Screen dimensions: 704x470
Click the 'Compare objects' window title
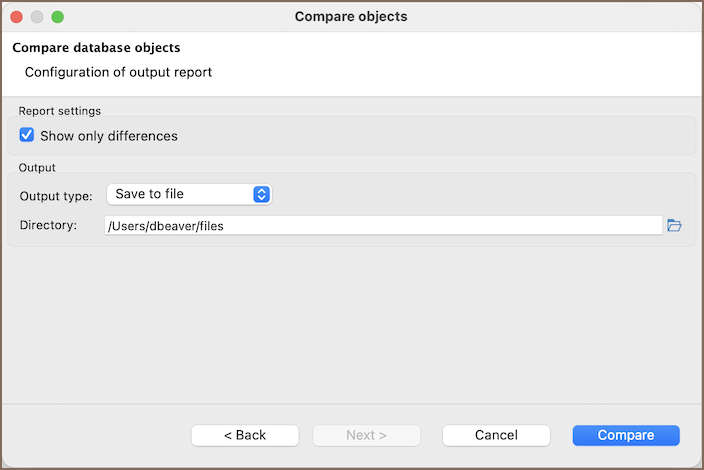(x=351, y=17)
